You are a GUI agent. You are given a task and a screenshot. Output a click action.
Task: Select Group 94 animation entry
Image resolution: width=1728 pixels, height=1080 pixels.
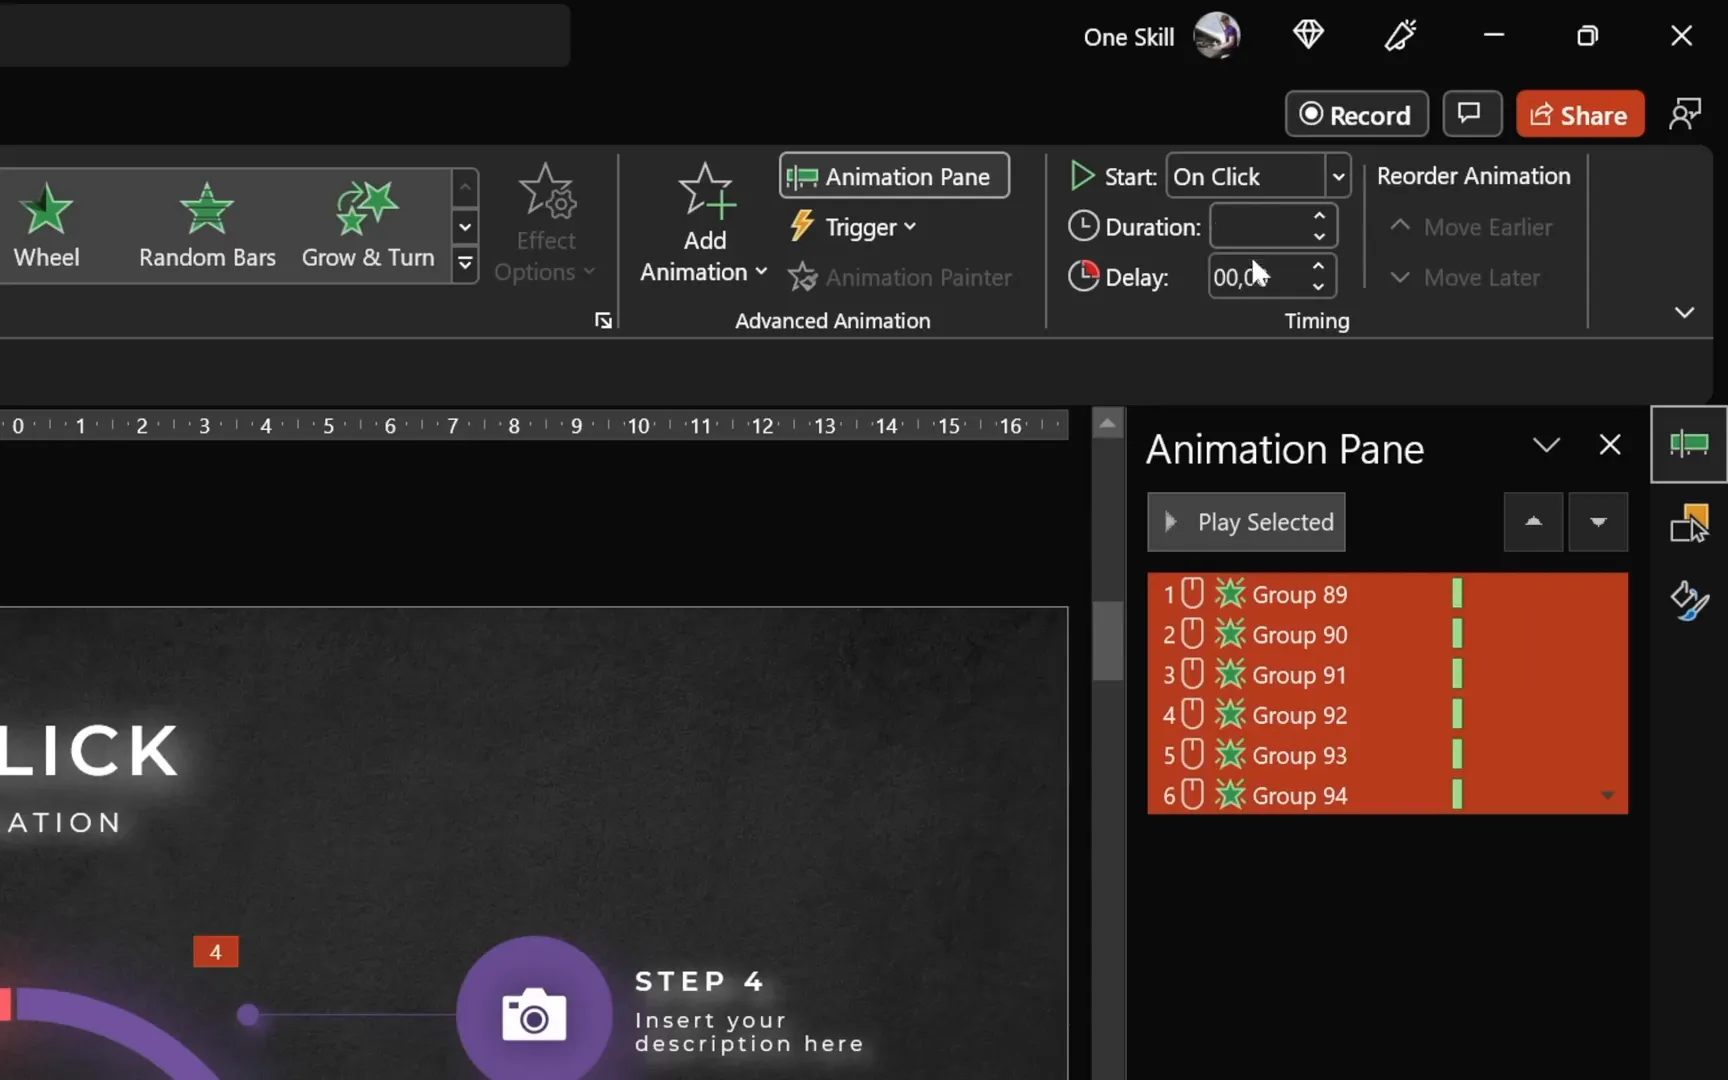tap(1299, 796)
